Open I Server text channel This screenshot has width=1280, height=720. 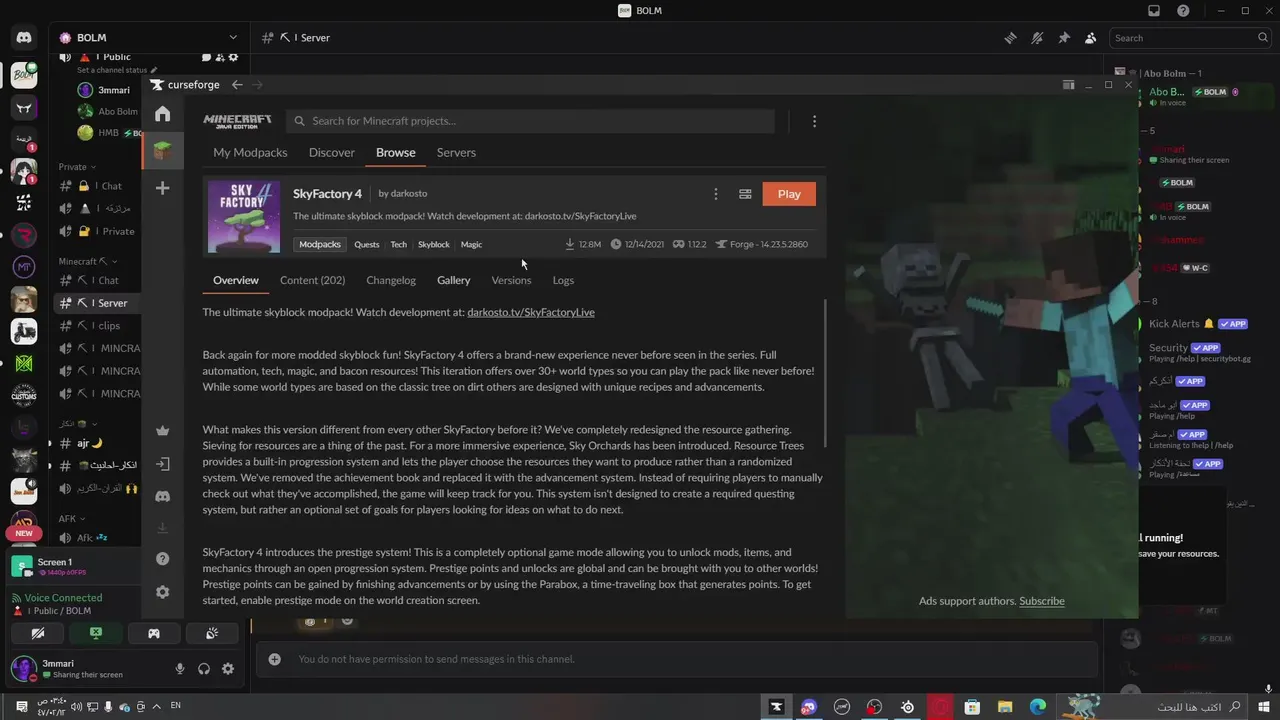[100, 303]
